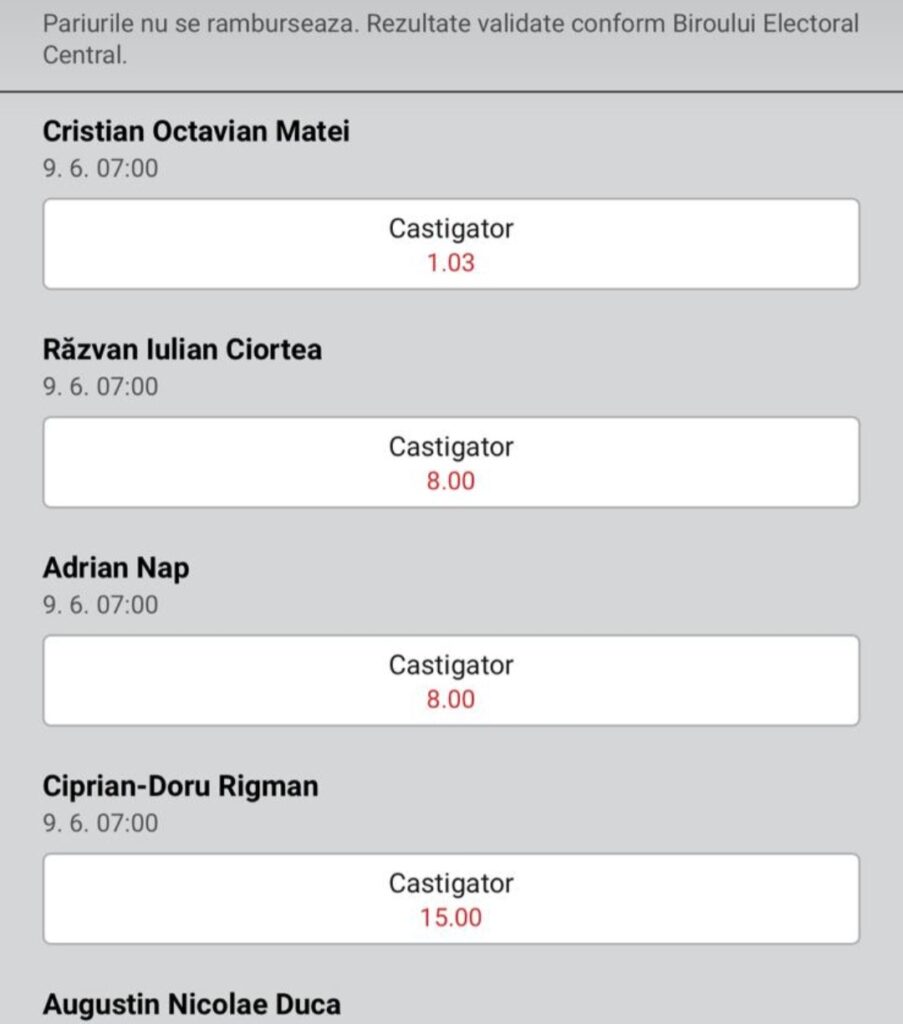Tap the 8.00 odds under Răzvan Iulian Ciortea

(451, 482)
